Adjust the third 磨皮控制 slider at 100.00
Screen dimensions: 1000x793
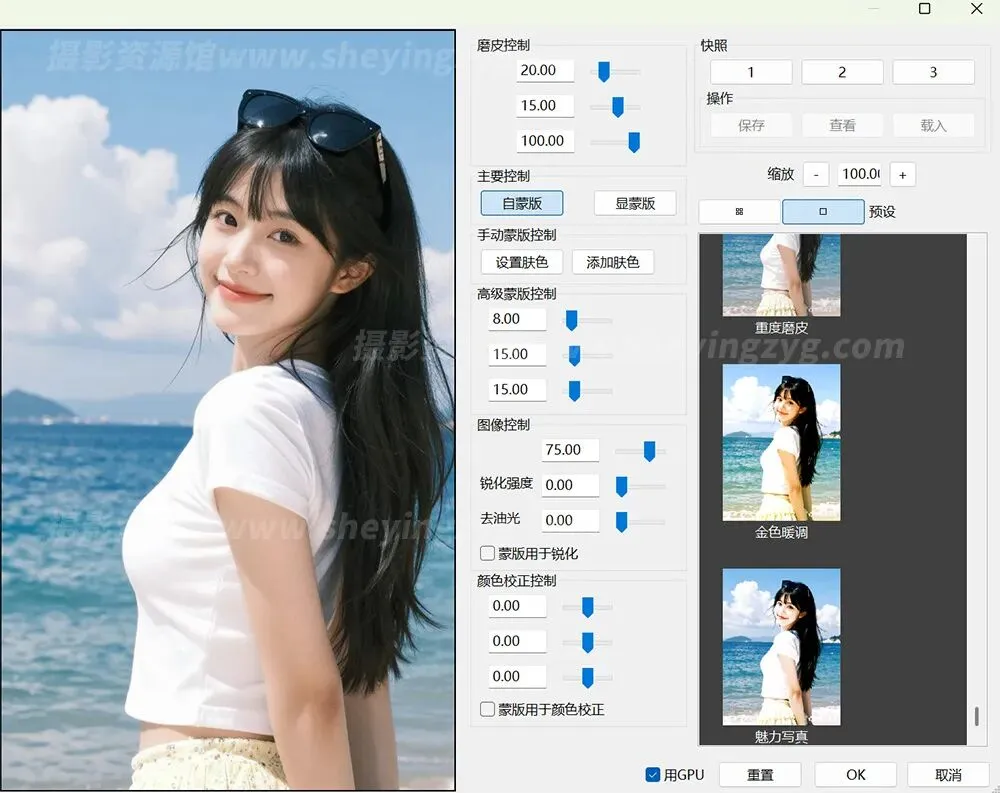coord(634,142)
